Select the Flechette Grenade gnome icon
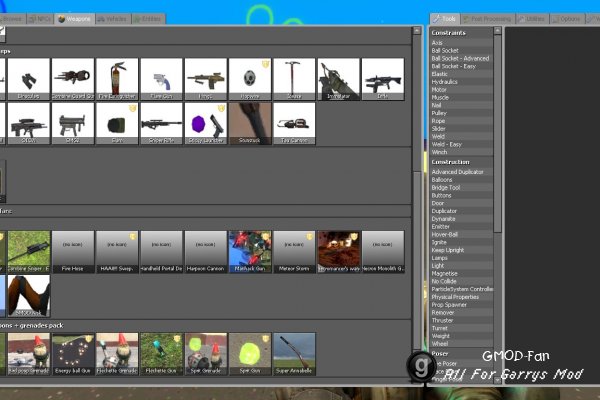 point(117,354)
